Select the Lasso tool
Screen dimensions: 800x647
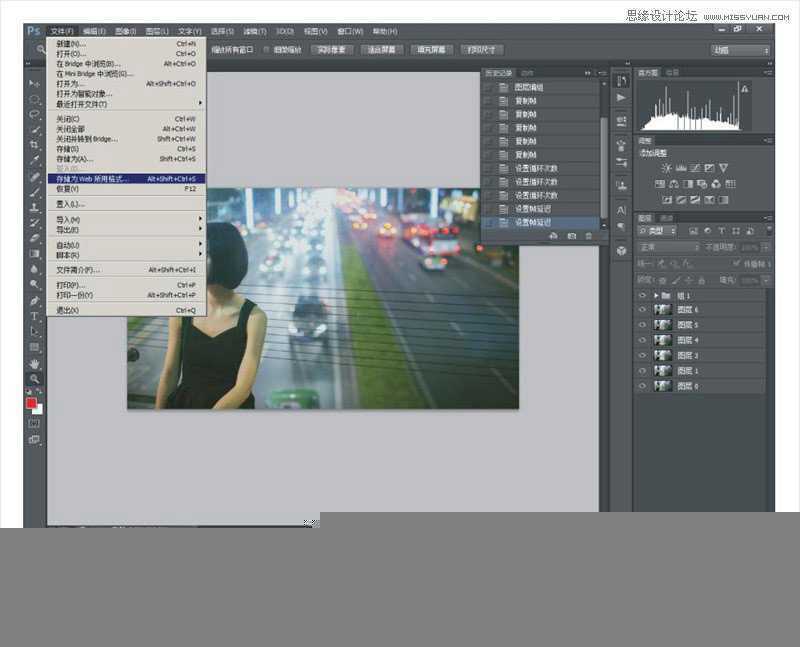click(34, 114)
